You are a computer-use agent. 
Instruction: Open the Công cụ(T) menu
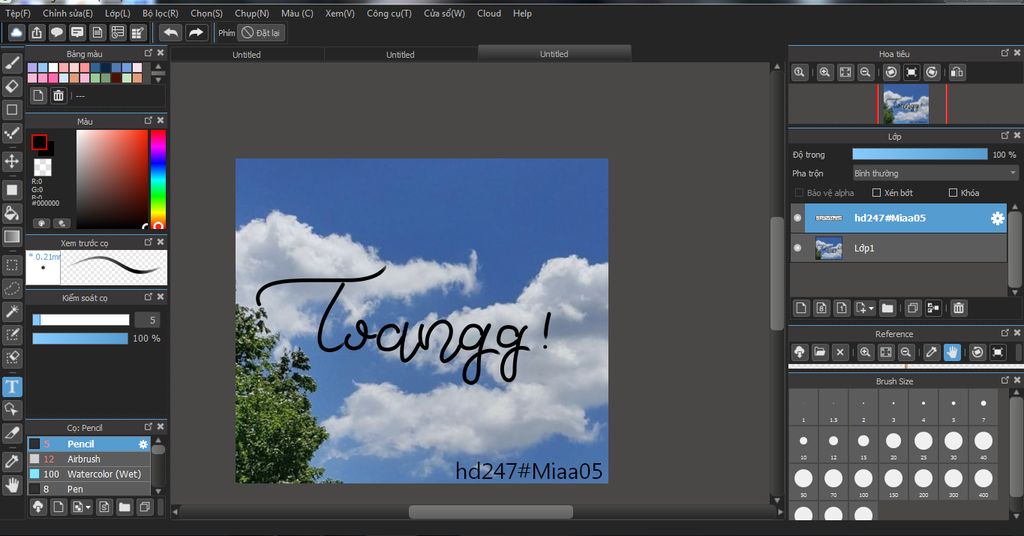click(389, 13)
